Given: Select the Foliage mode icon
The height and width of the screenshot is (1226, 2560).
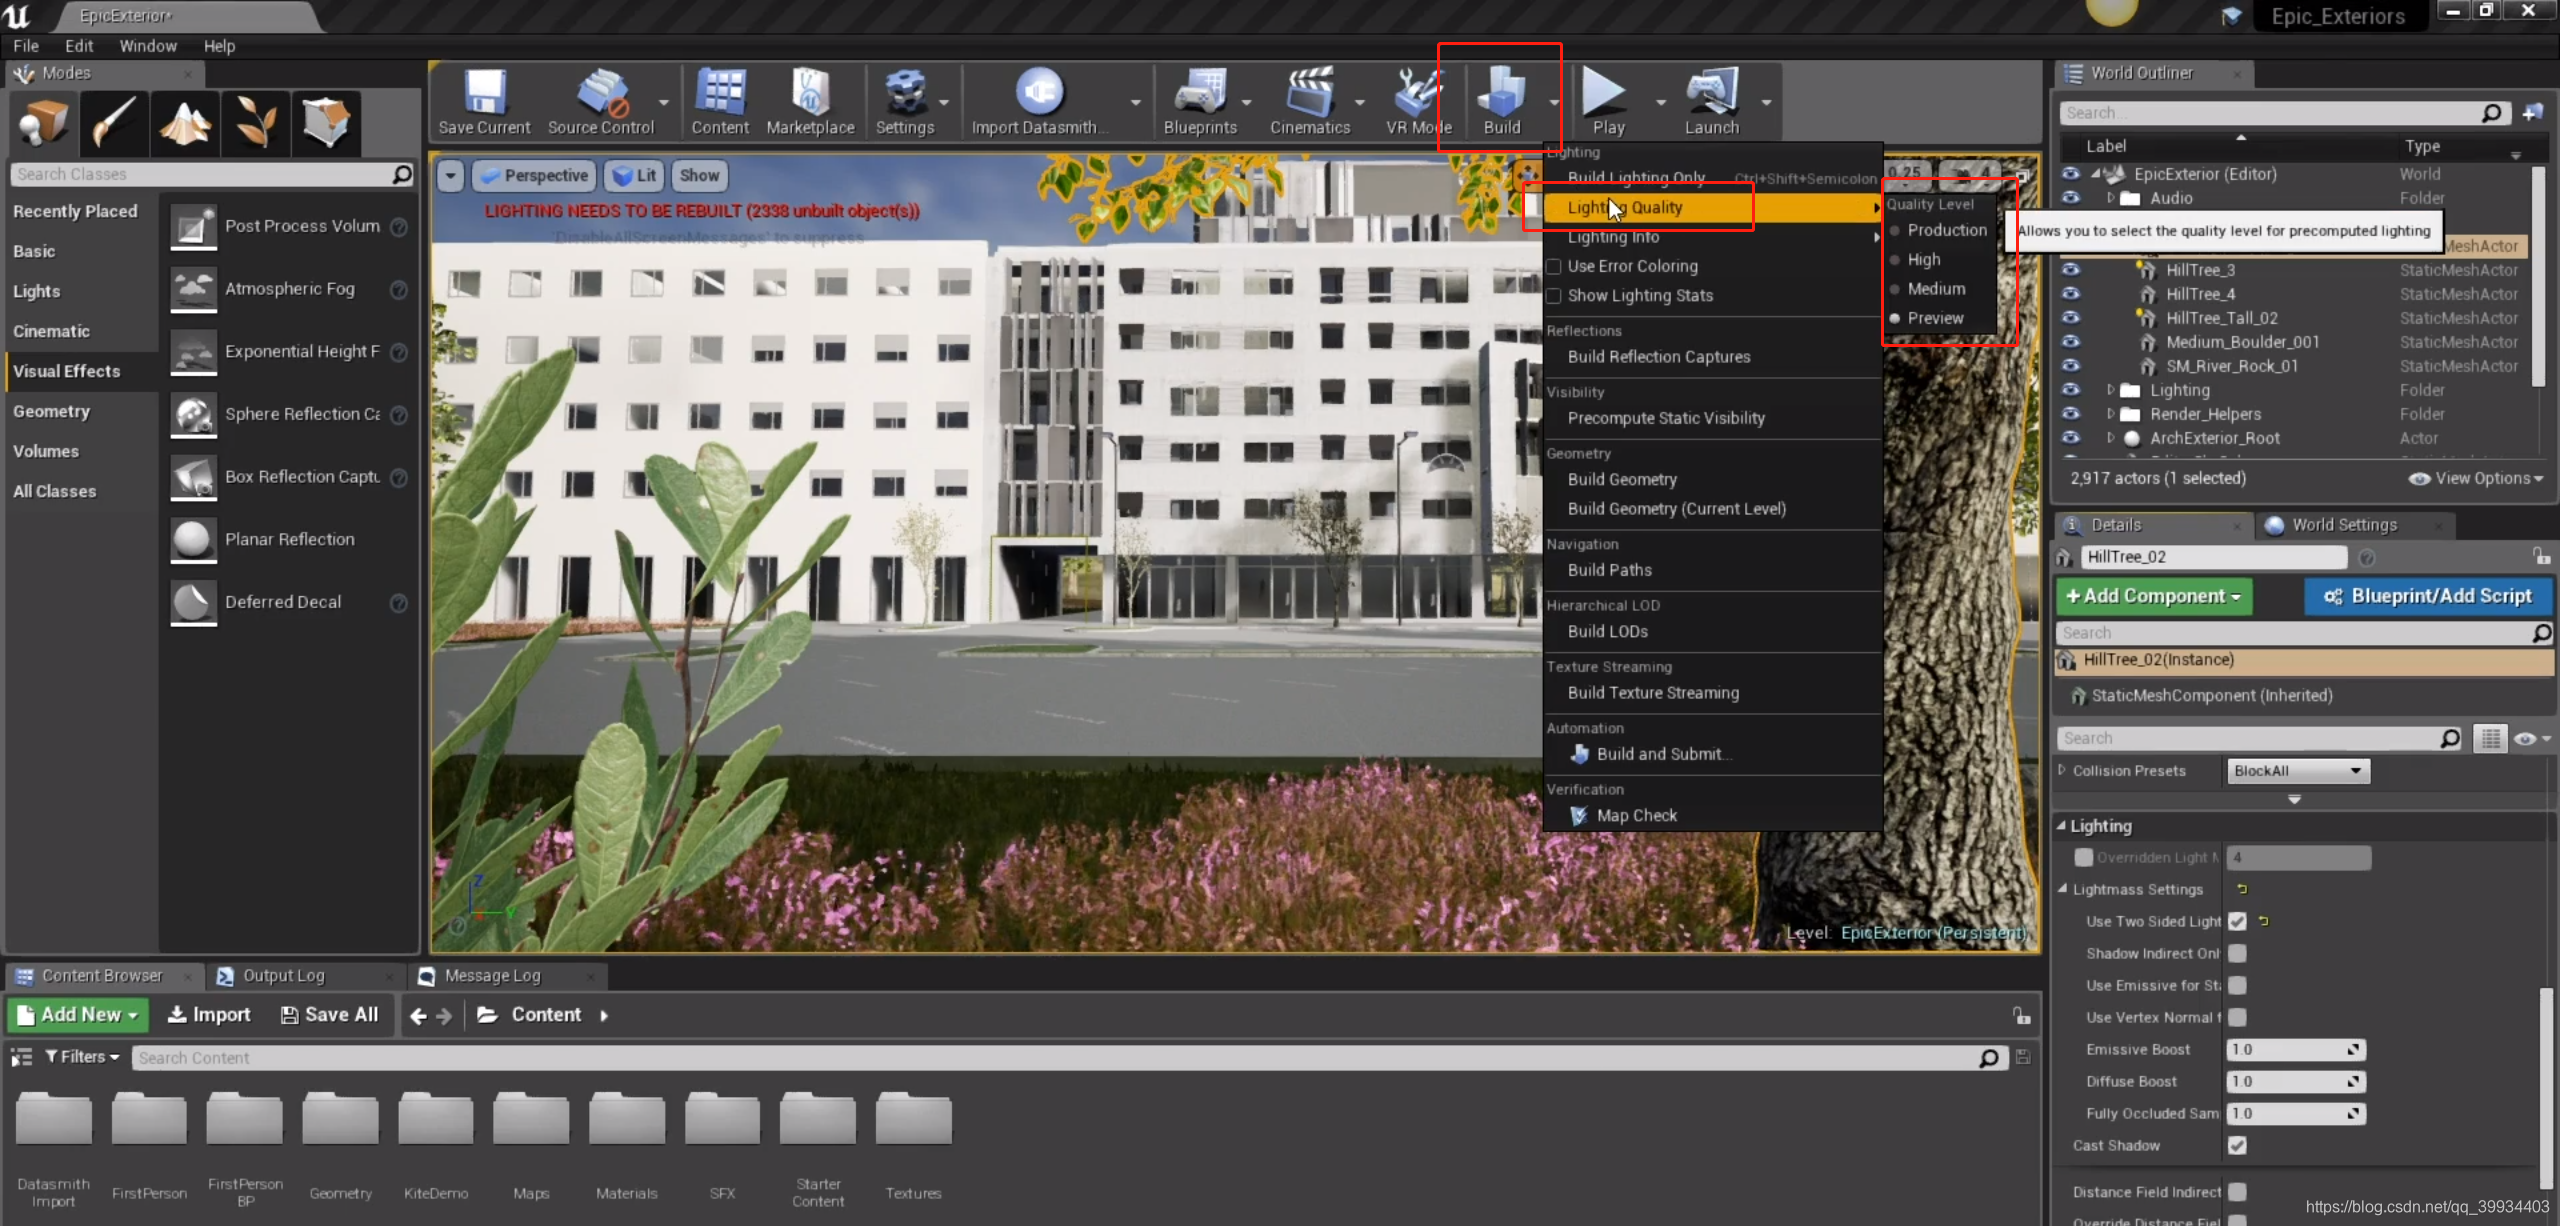Looking at the screenshot, I should [x=256, y=122].
